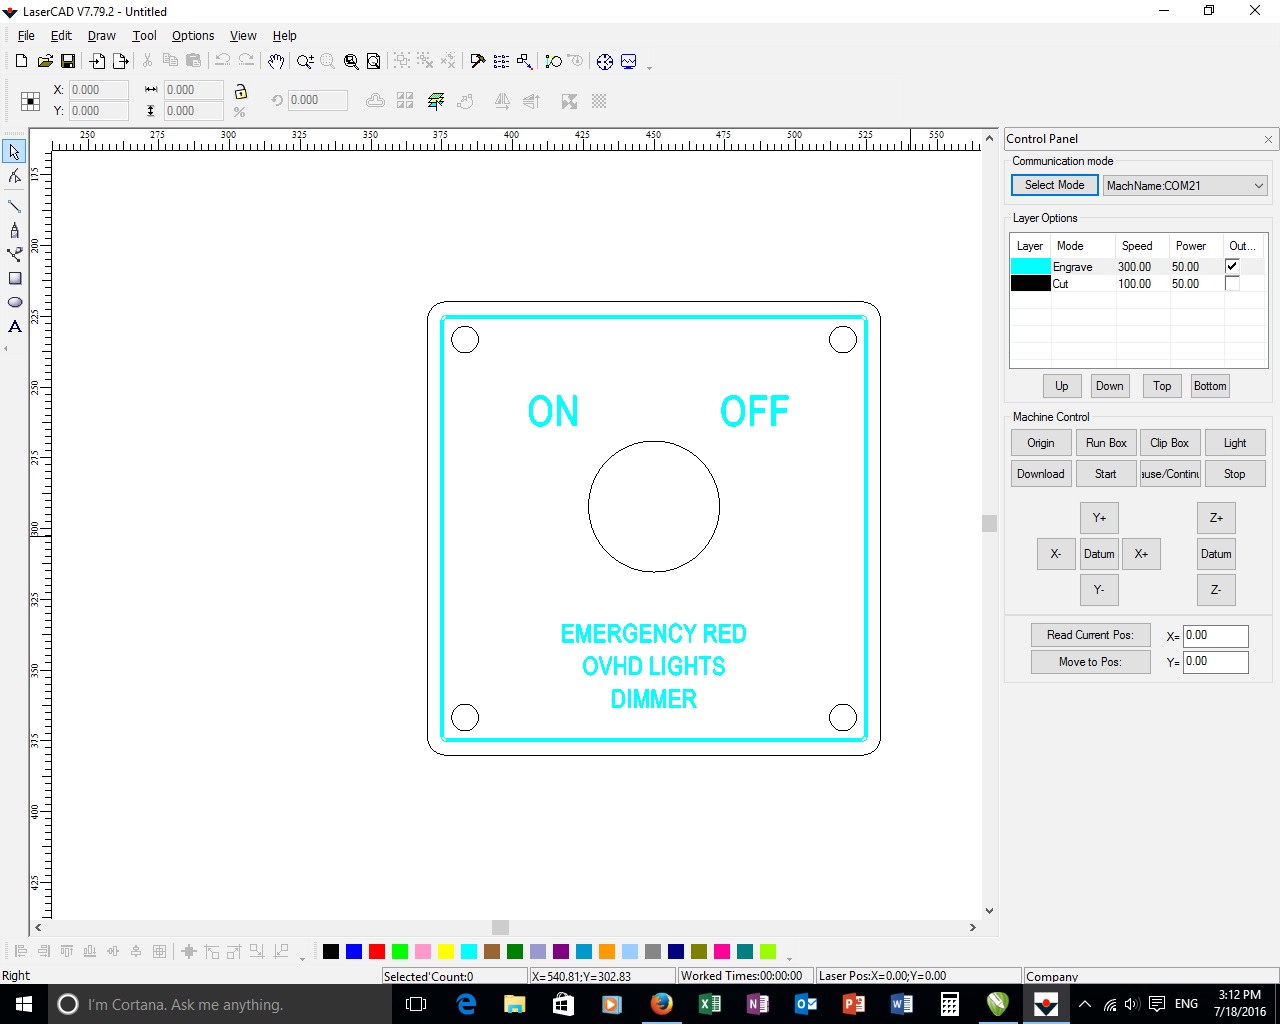
Task: Click the Run Box button
Action: point(1106,443)
